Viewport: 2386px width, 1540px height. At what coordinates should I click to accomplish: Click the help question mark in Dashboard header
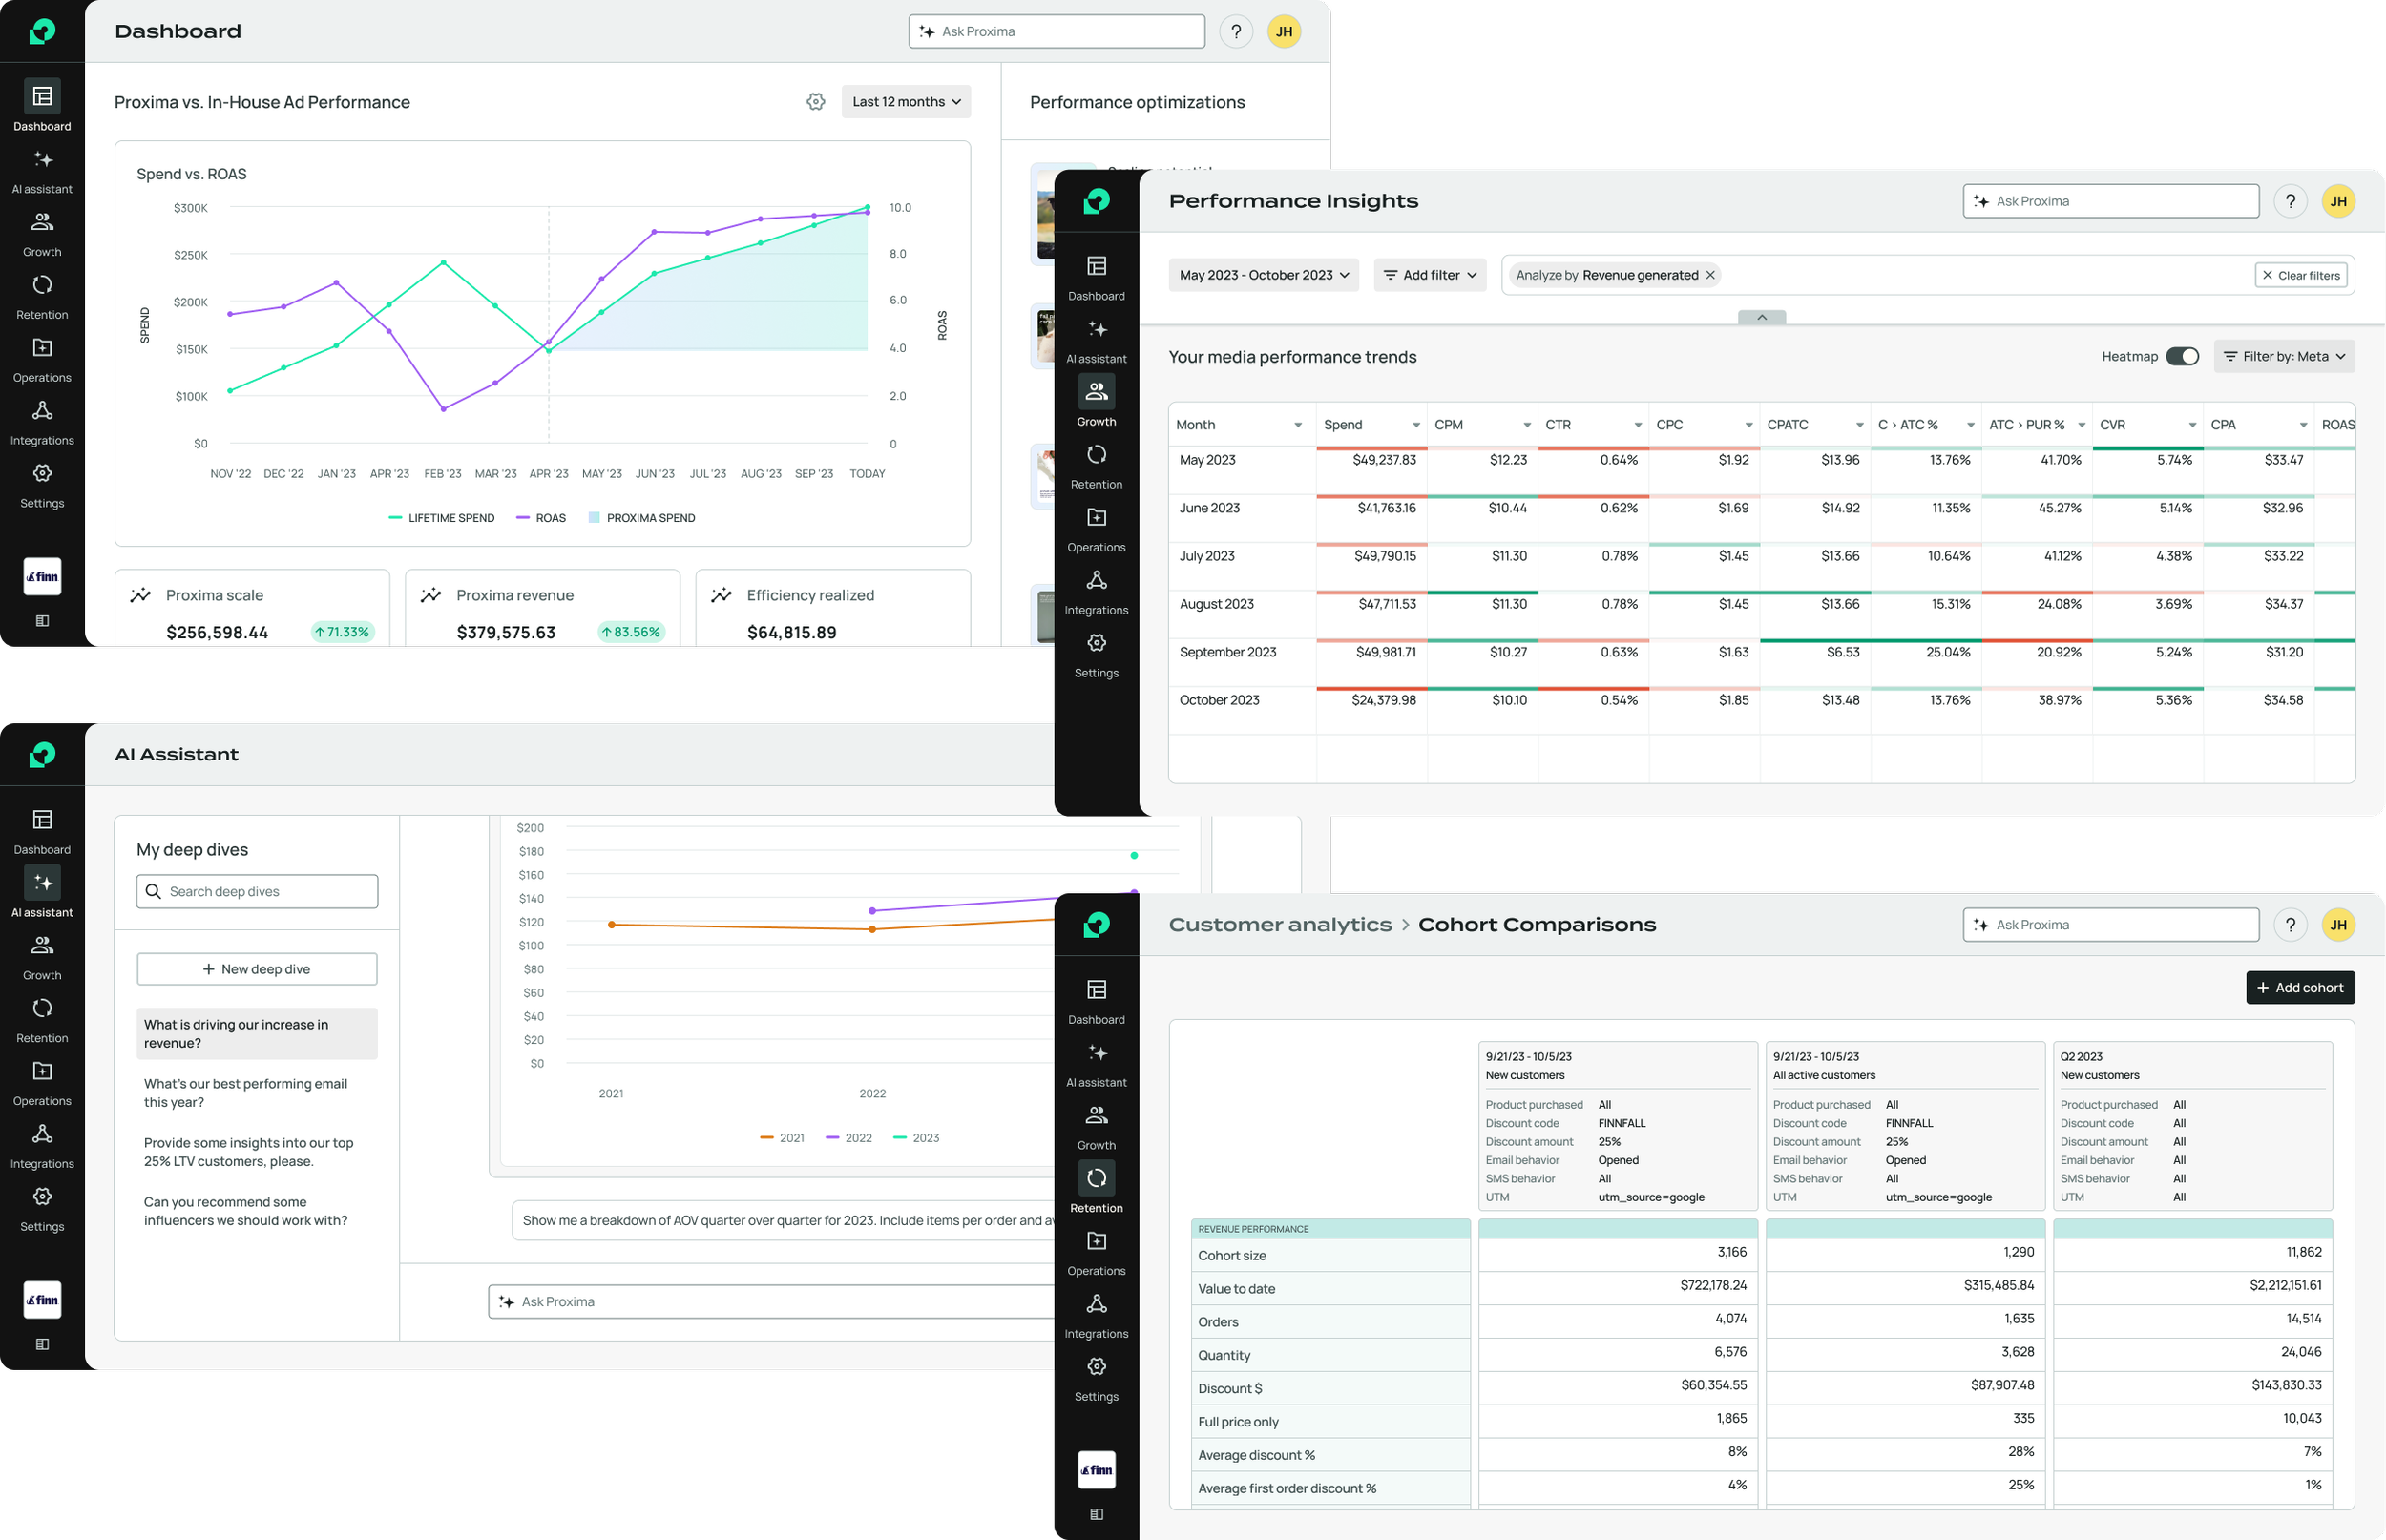point(1236,32)
